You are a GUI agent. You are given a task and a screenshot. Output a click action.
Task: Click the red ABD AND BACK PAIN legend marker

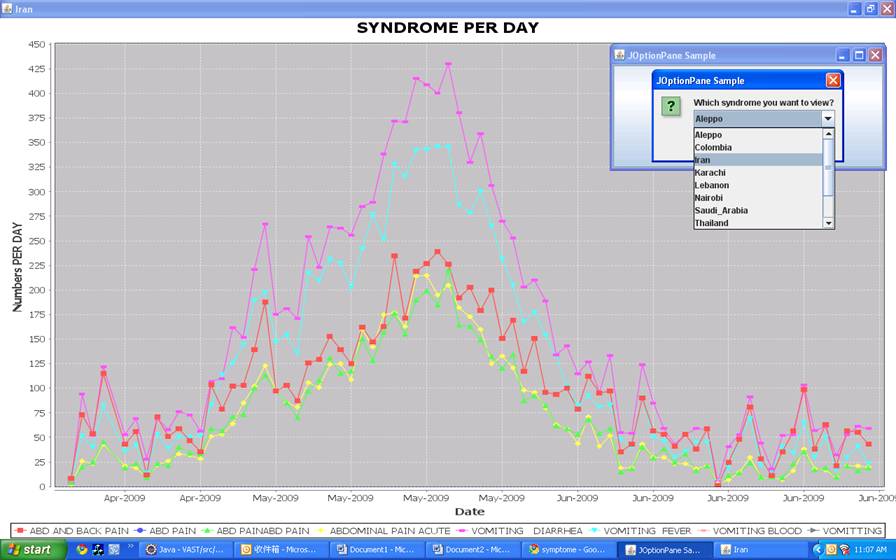pyautogui.click(x=21, y=531)
